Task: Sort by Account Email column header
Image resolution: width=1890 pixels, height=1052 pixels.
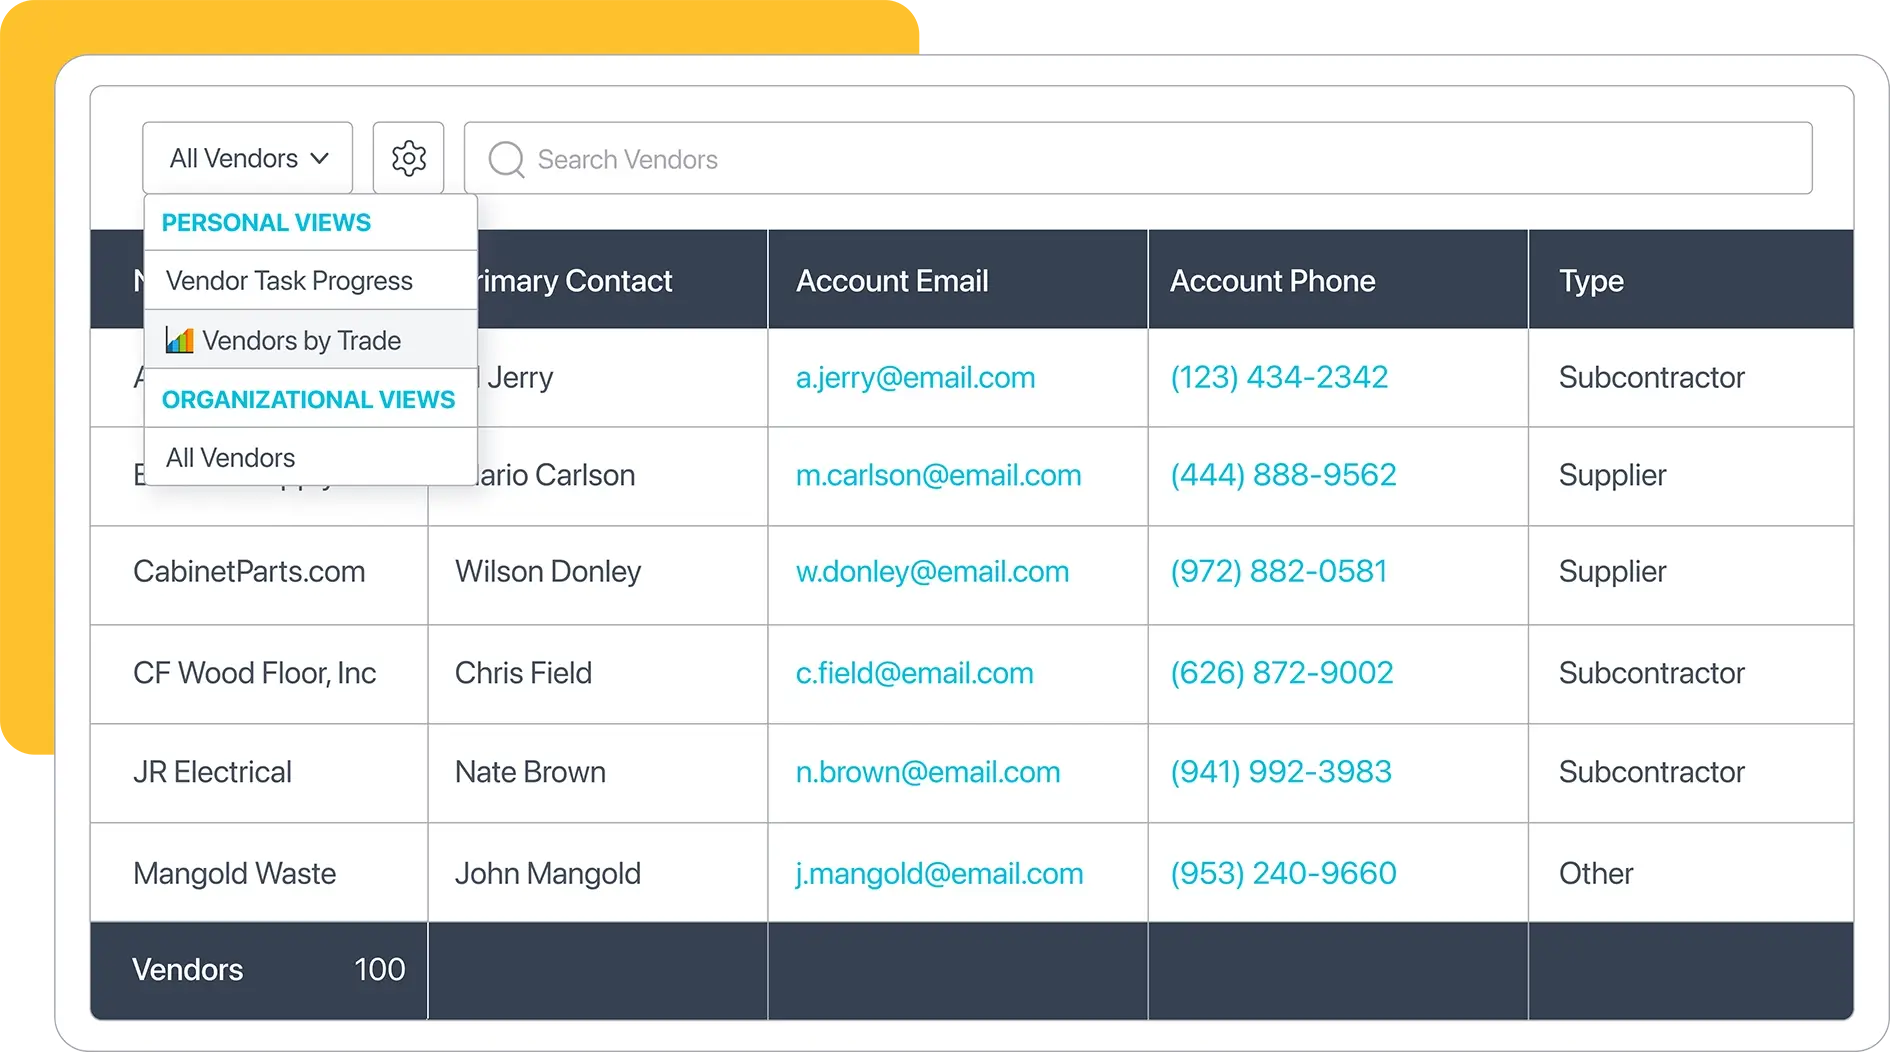Action: point(892,281)
